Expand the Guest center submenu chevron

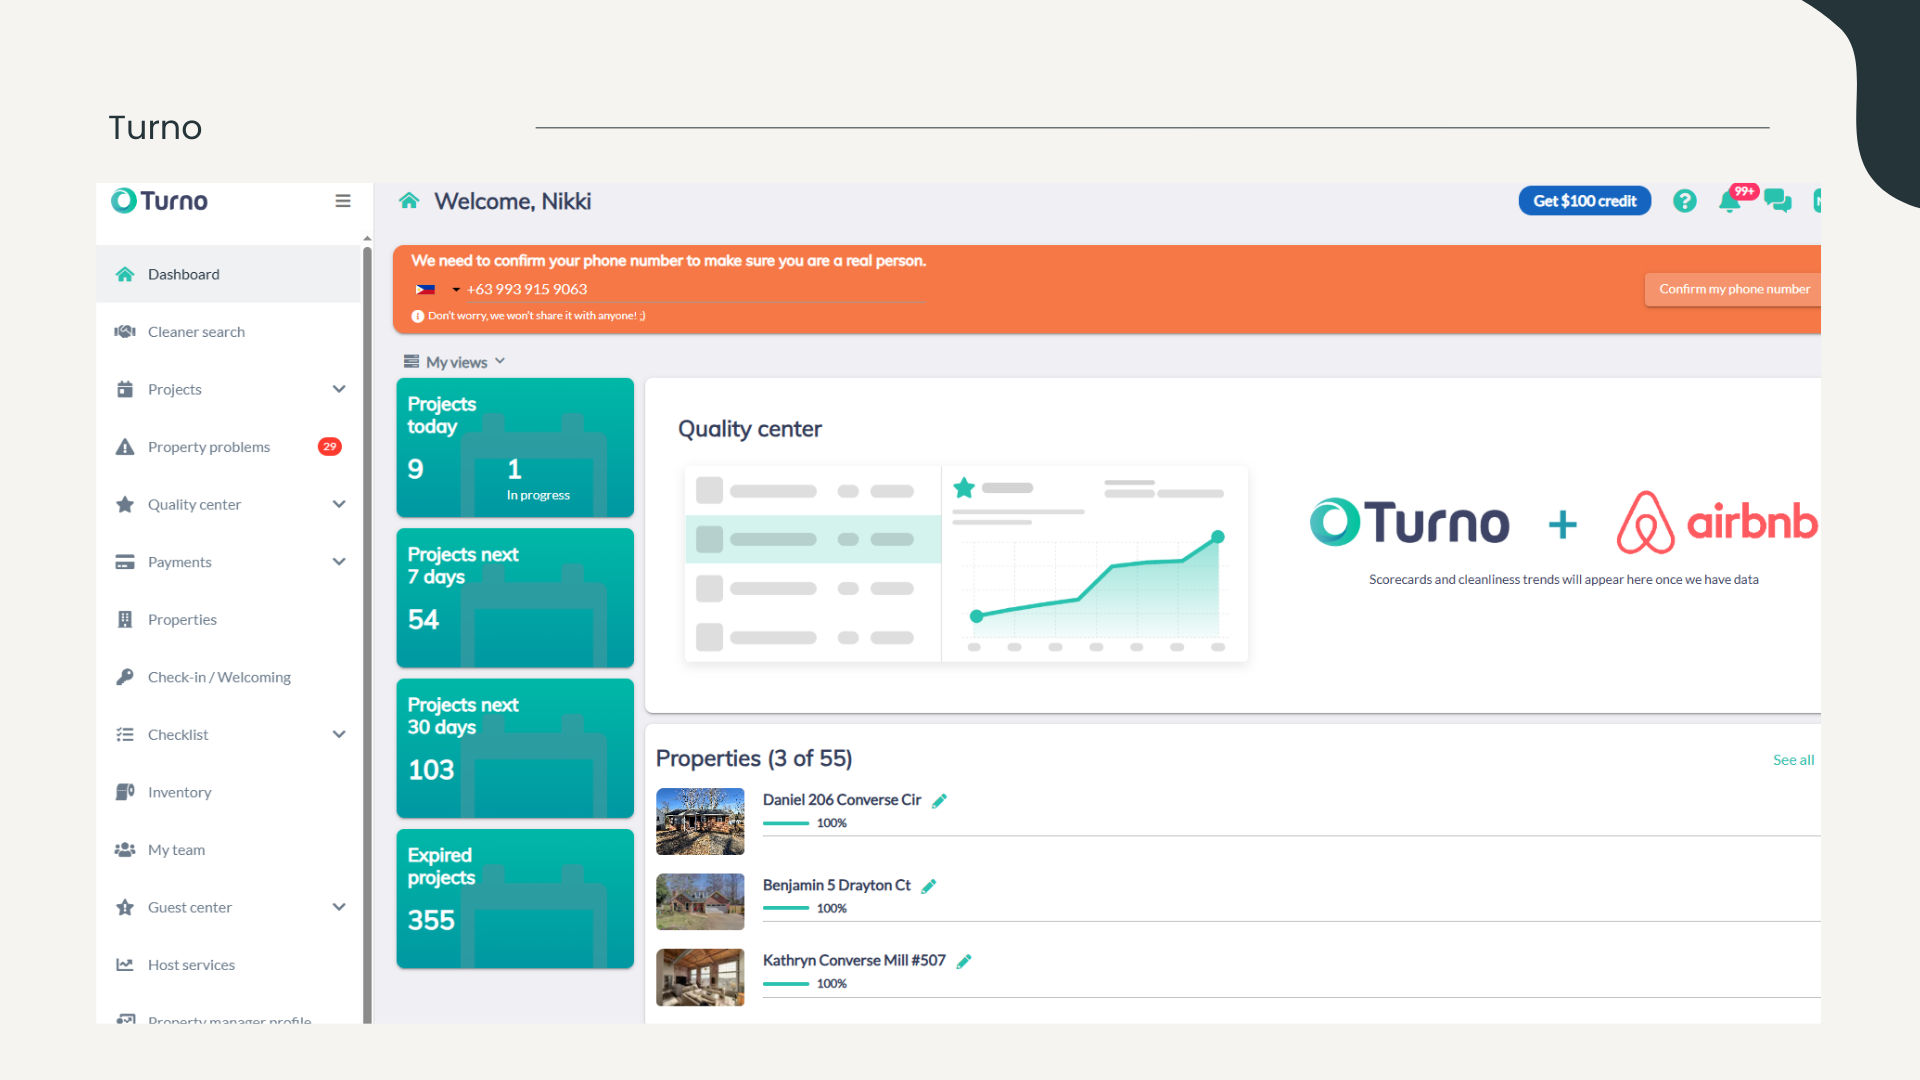click(x=339, y=907)
